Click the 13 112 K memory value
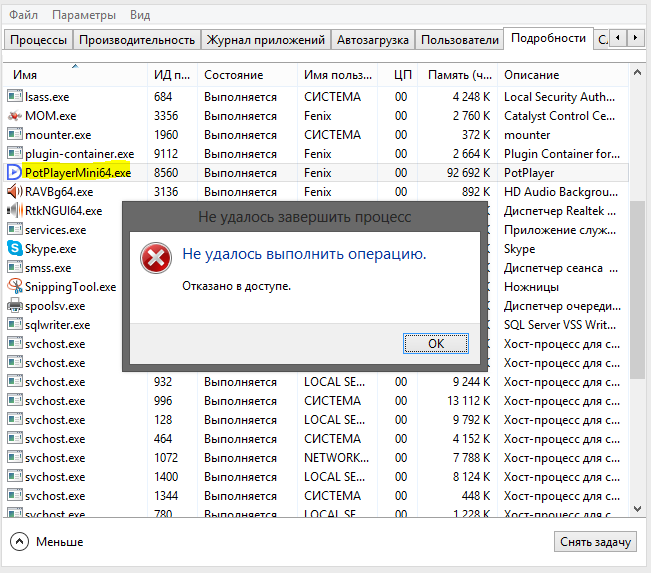Screen dimensions: 651x573 (468, 401)
